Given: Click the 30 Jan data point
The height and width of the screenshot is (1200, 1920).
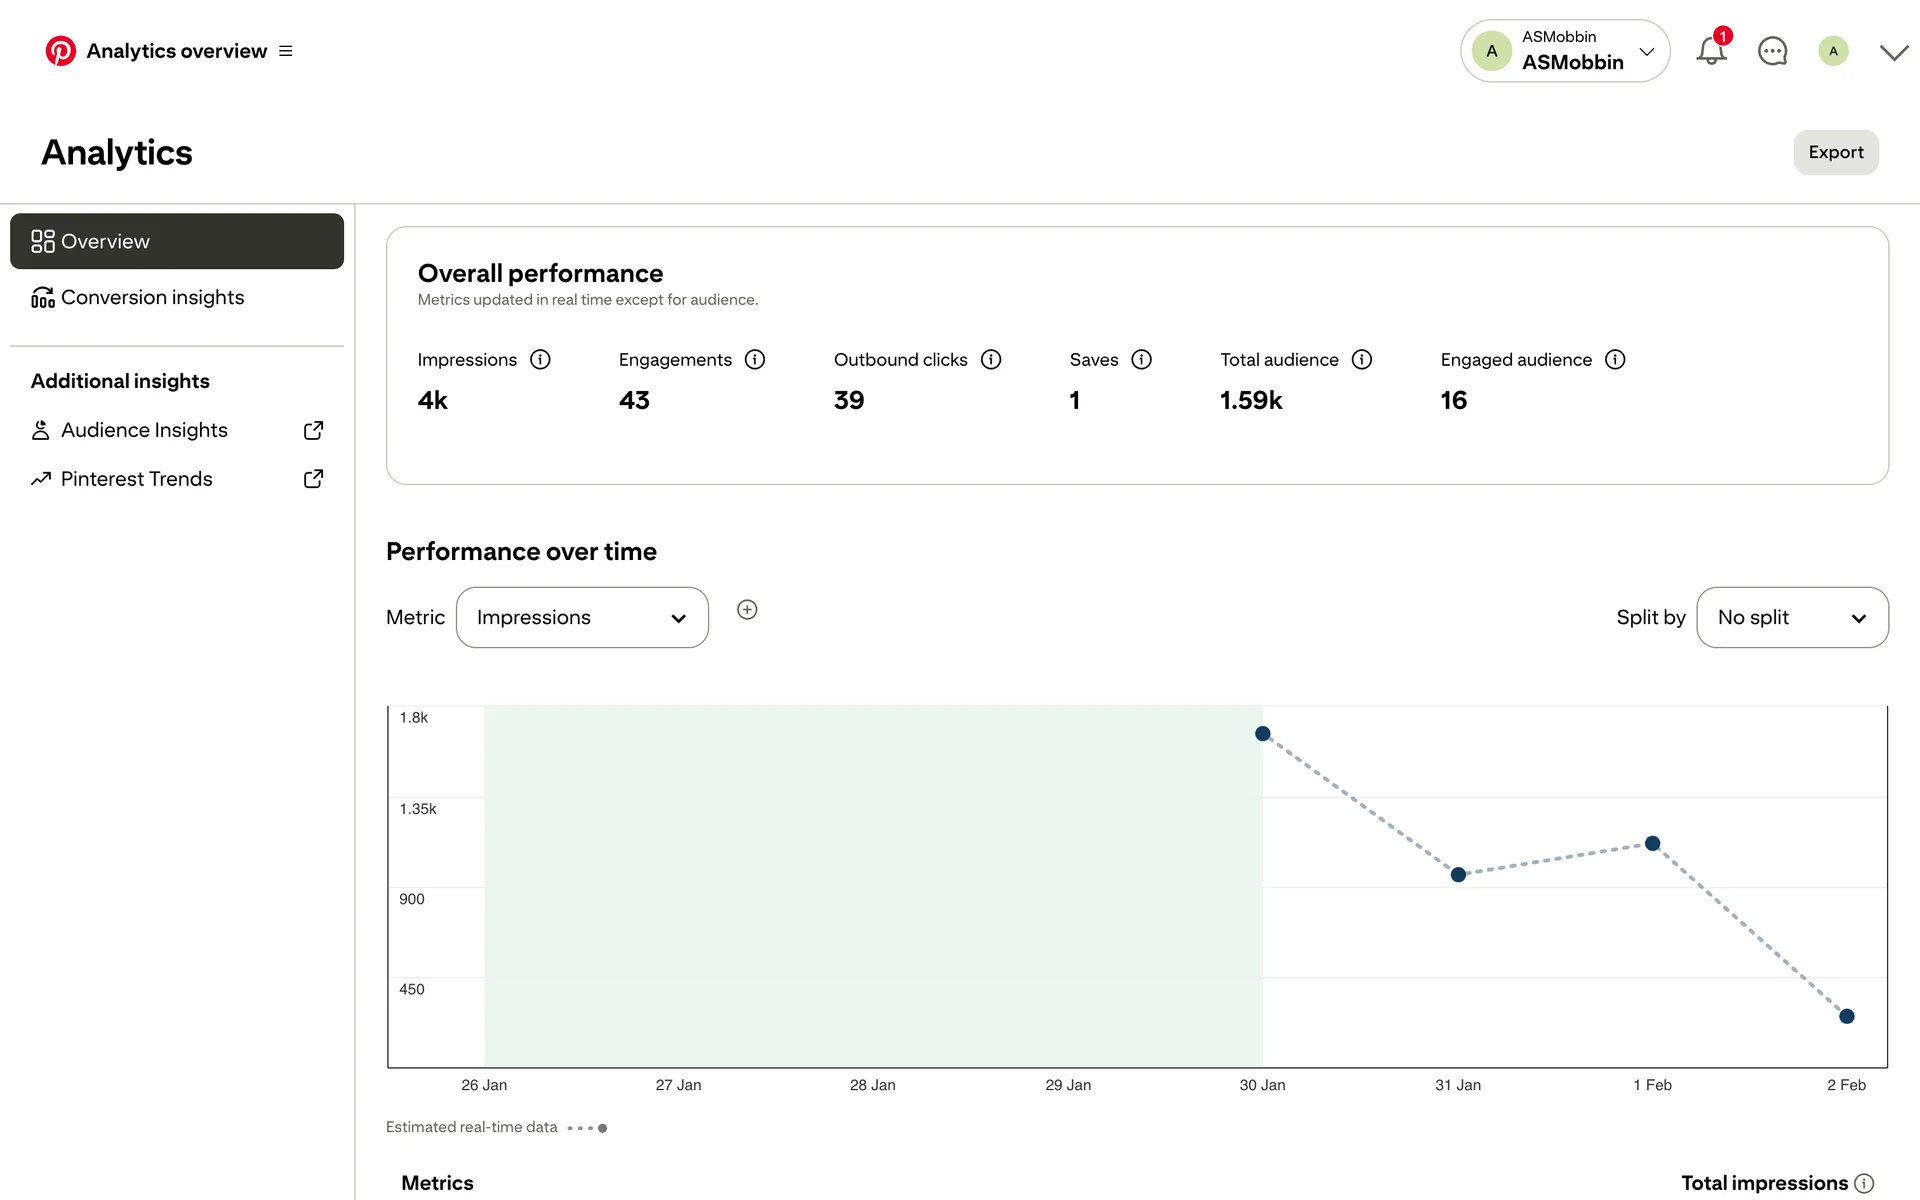Looking at the screenshot, I should click(x=1262, y=734).
